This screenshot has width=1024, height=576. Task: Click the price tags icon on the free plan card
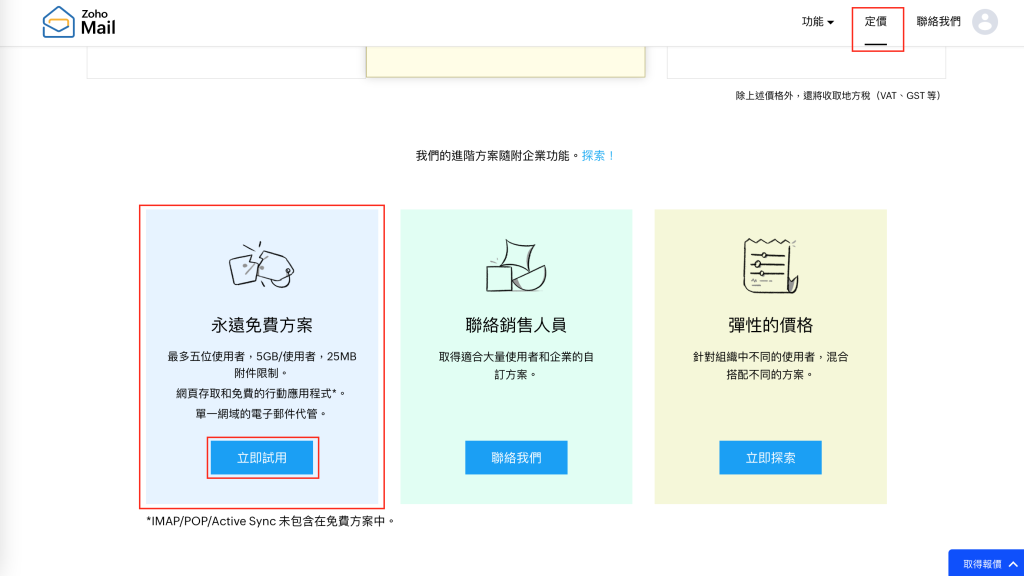[x=261, y=265]
